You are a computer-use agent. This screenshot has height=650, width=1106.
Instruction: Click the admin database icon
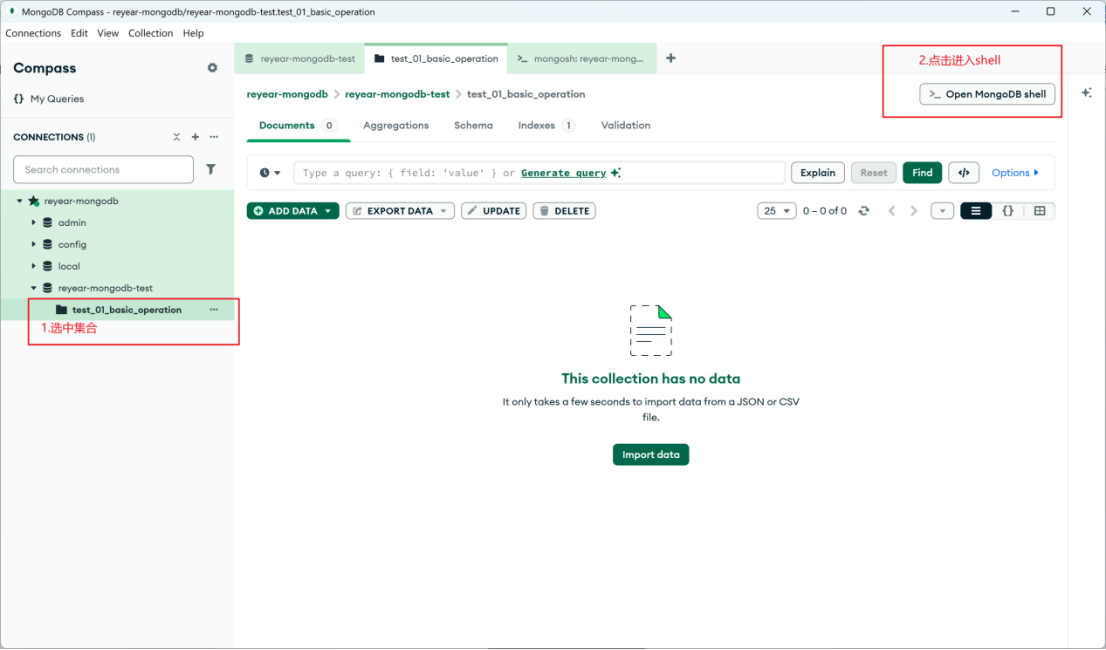(x=47, y=223)
